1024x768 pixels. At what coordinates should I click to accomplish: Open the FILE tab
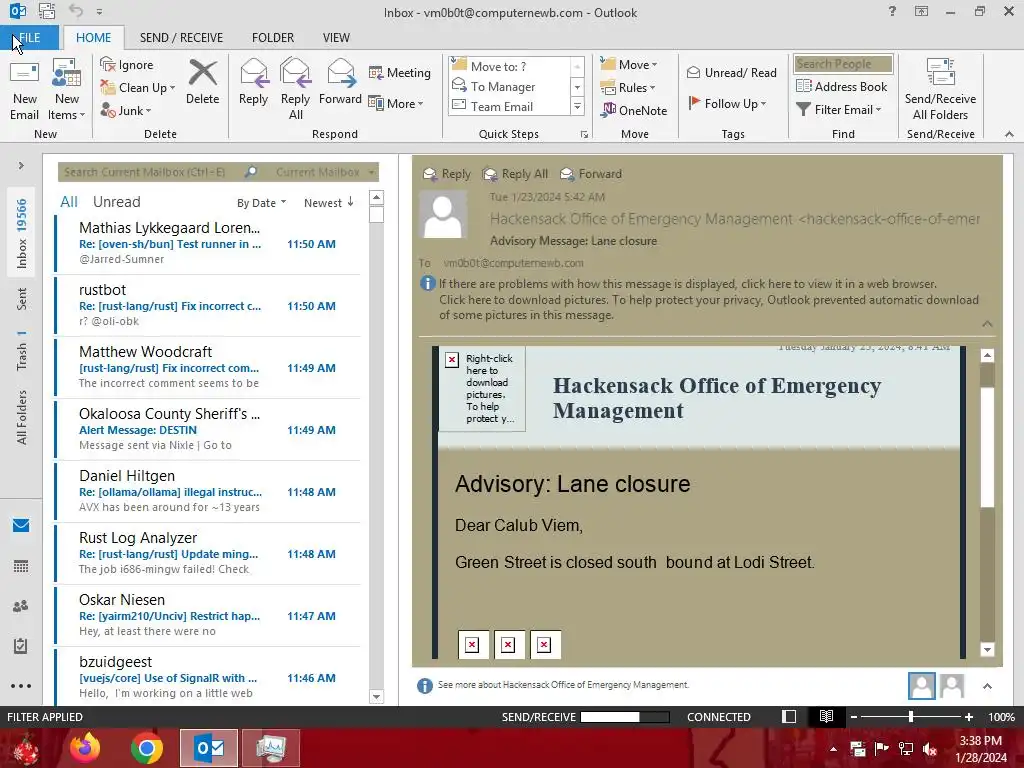click(x=29, y=37)
